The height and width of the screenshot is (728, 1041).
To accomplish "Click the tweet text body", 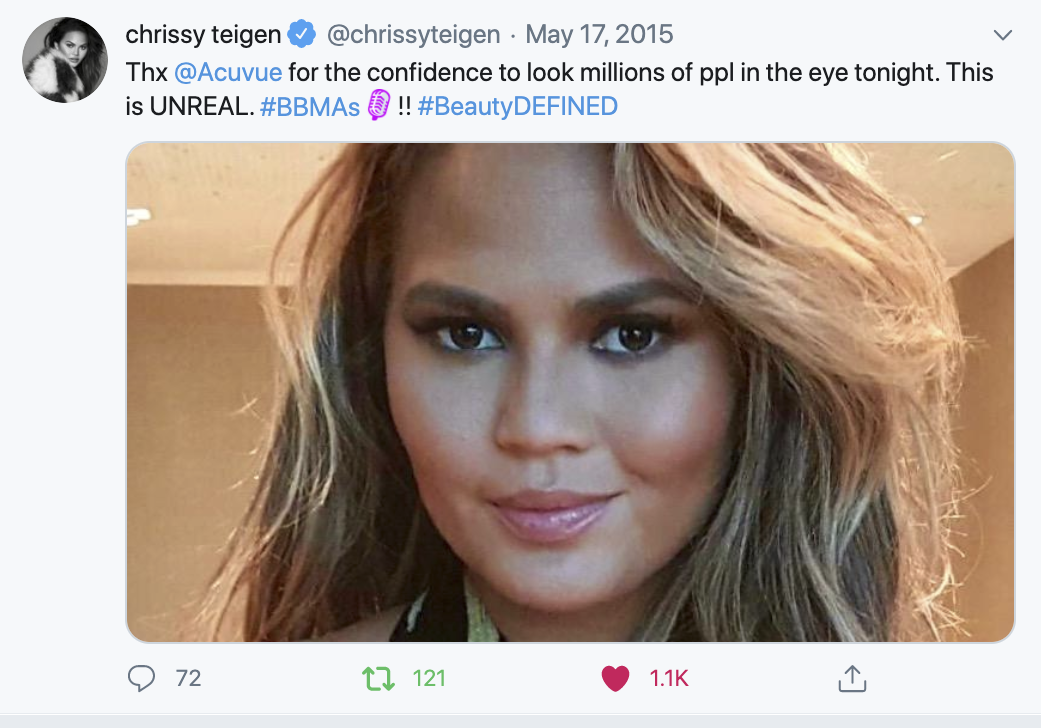I will click(x=600, y=73).
